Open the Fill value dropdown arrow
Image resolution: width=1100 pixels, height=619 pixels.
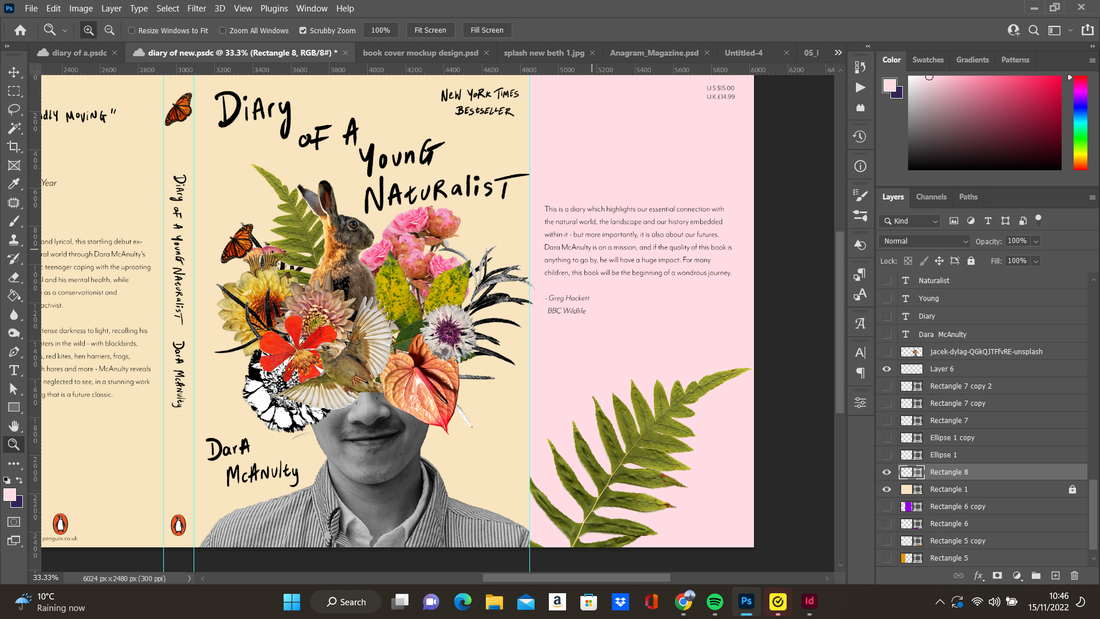[x=1035, y=261]
